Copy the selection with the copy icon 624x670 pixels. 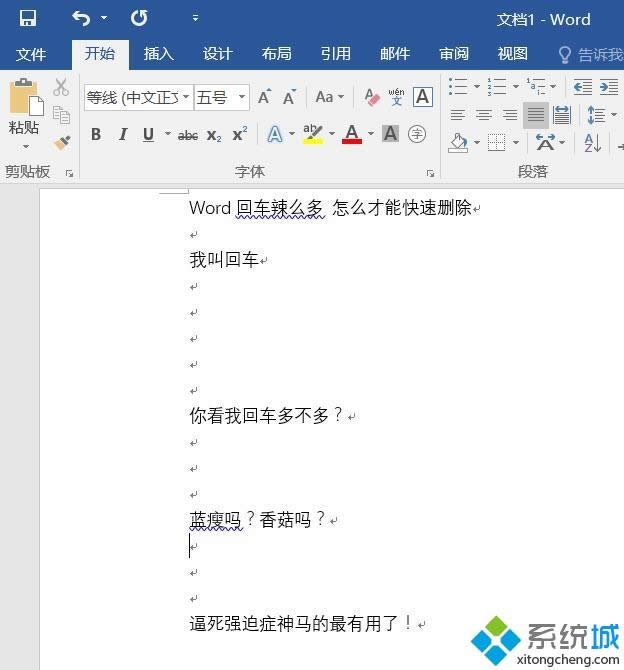point(62,115)
